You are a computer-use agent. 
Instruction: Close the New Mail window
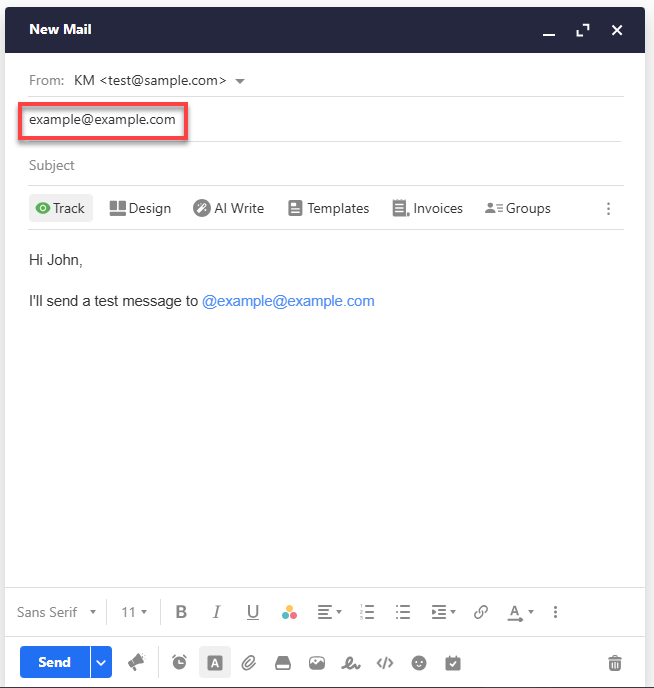coord(617,30)
